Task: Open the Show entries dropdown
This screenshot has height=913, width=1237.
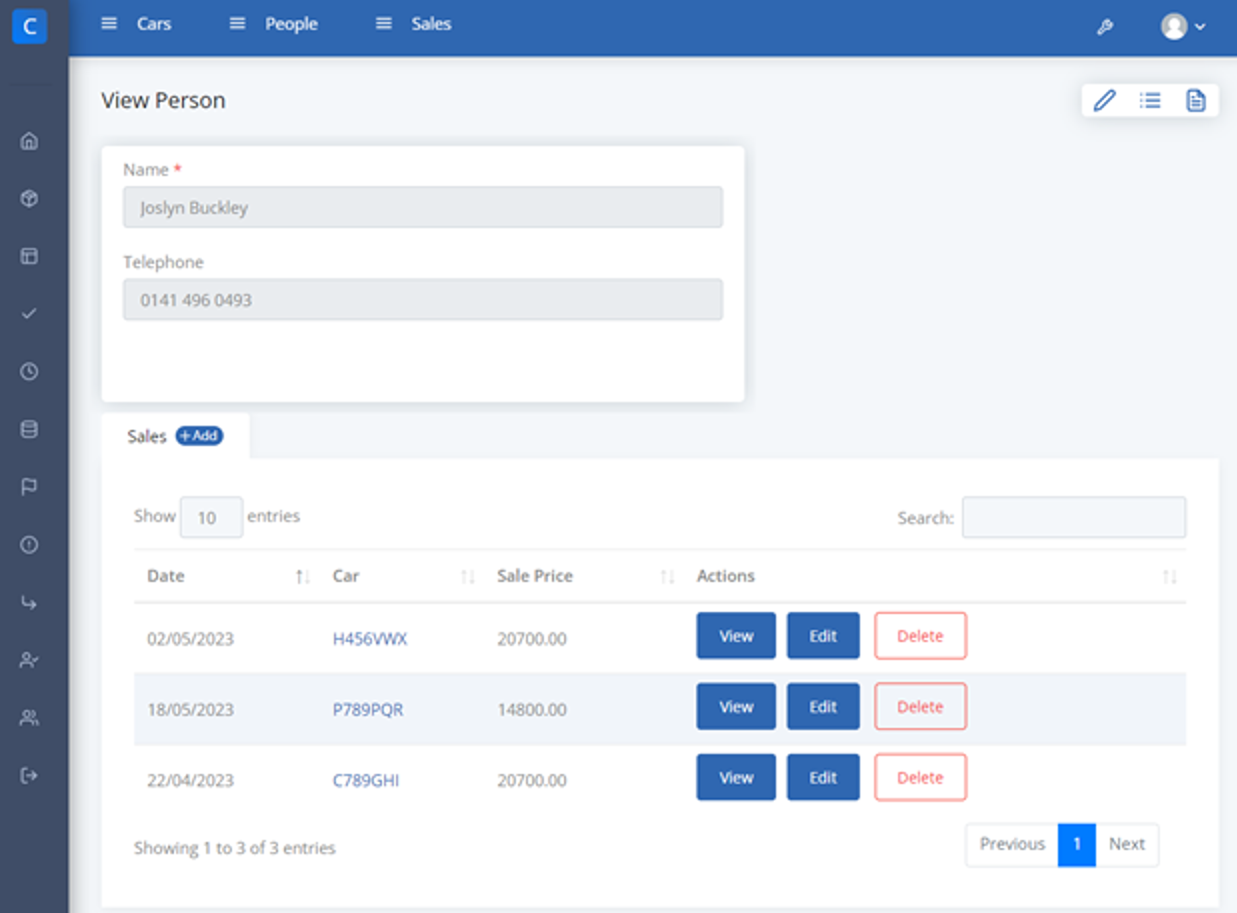Action: click(x=211, y=517)
